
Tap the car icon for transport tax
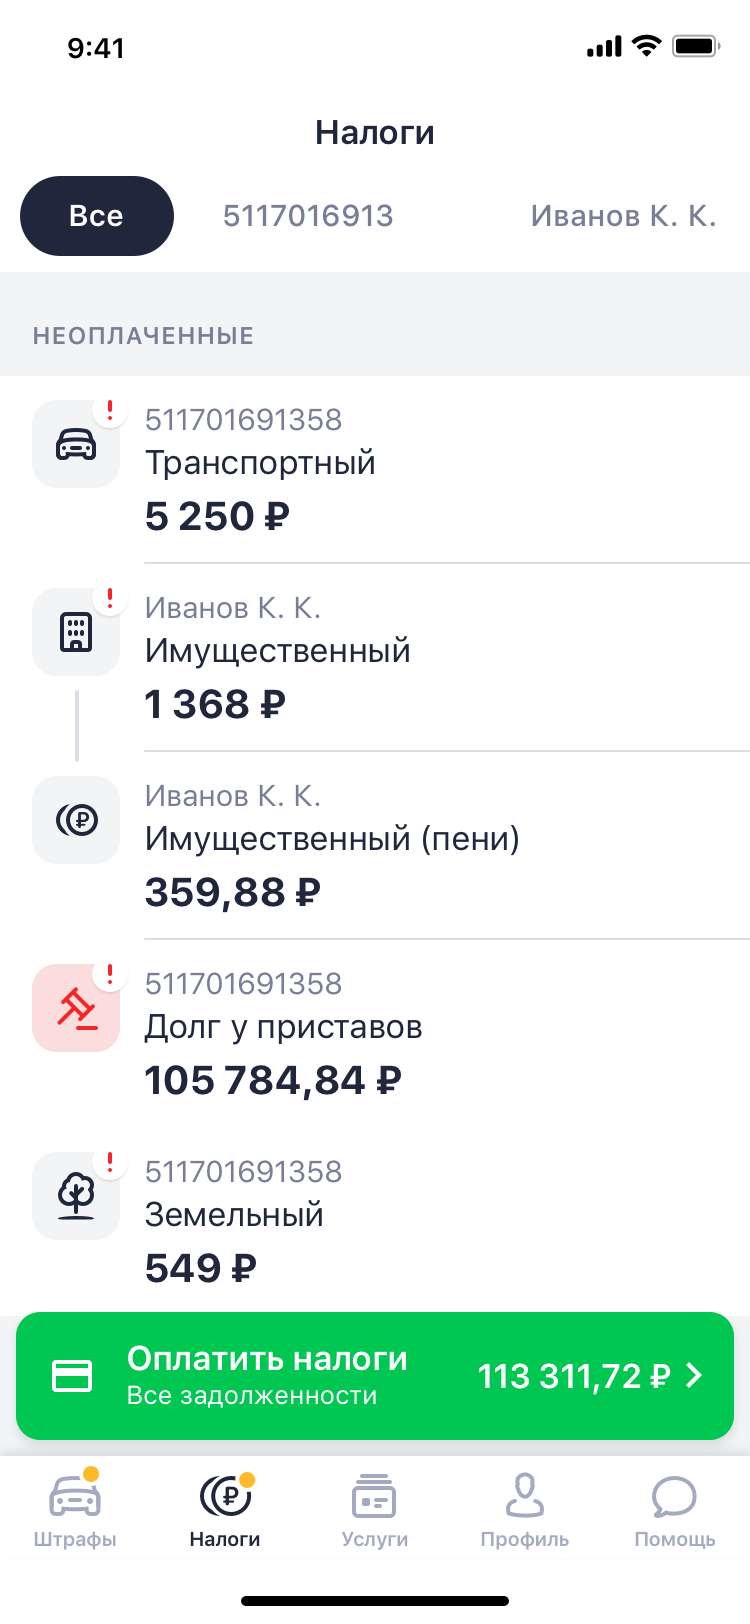click(76, 444)
